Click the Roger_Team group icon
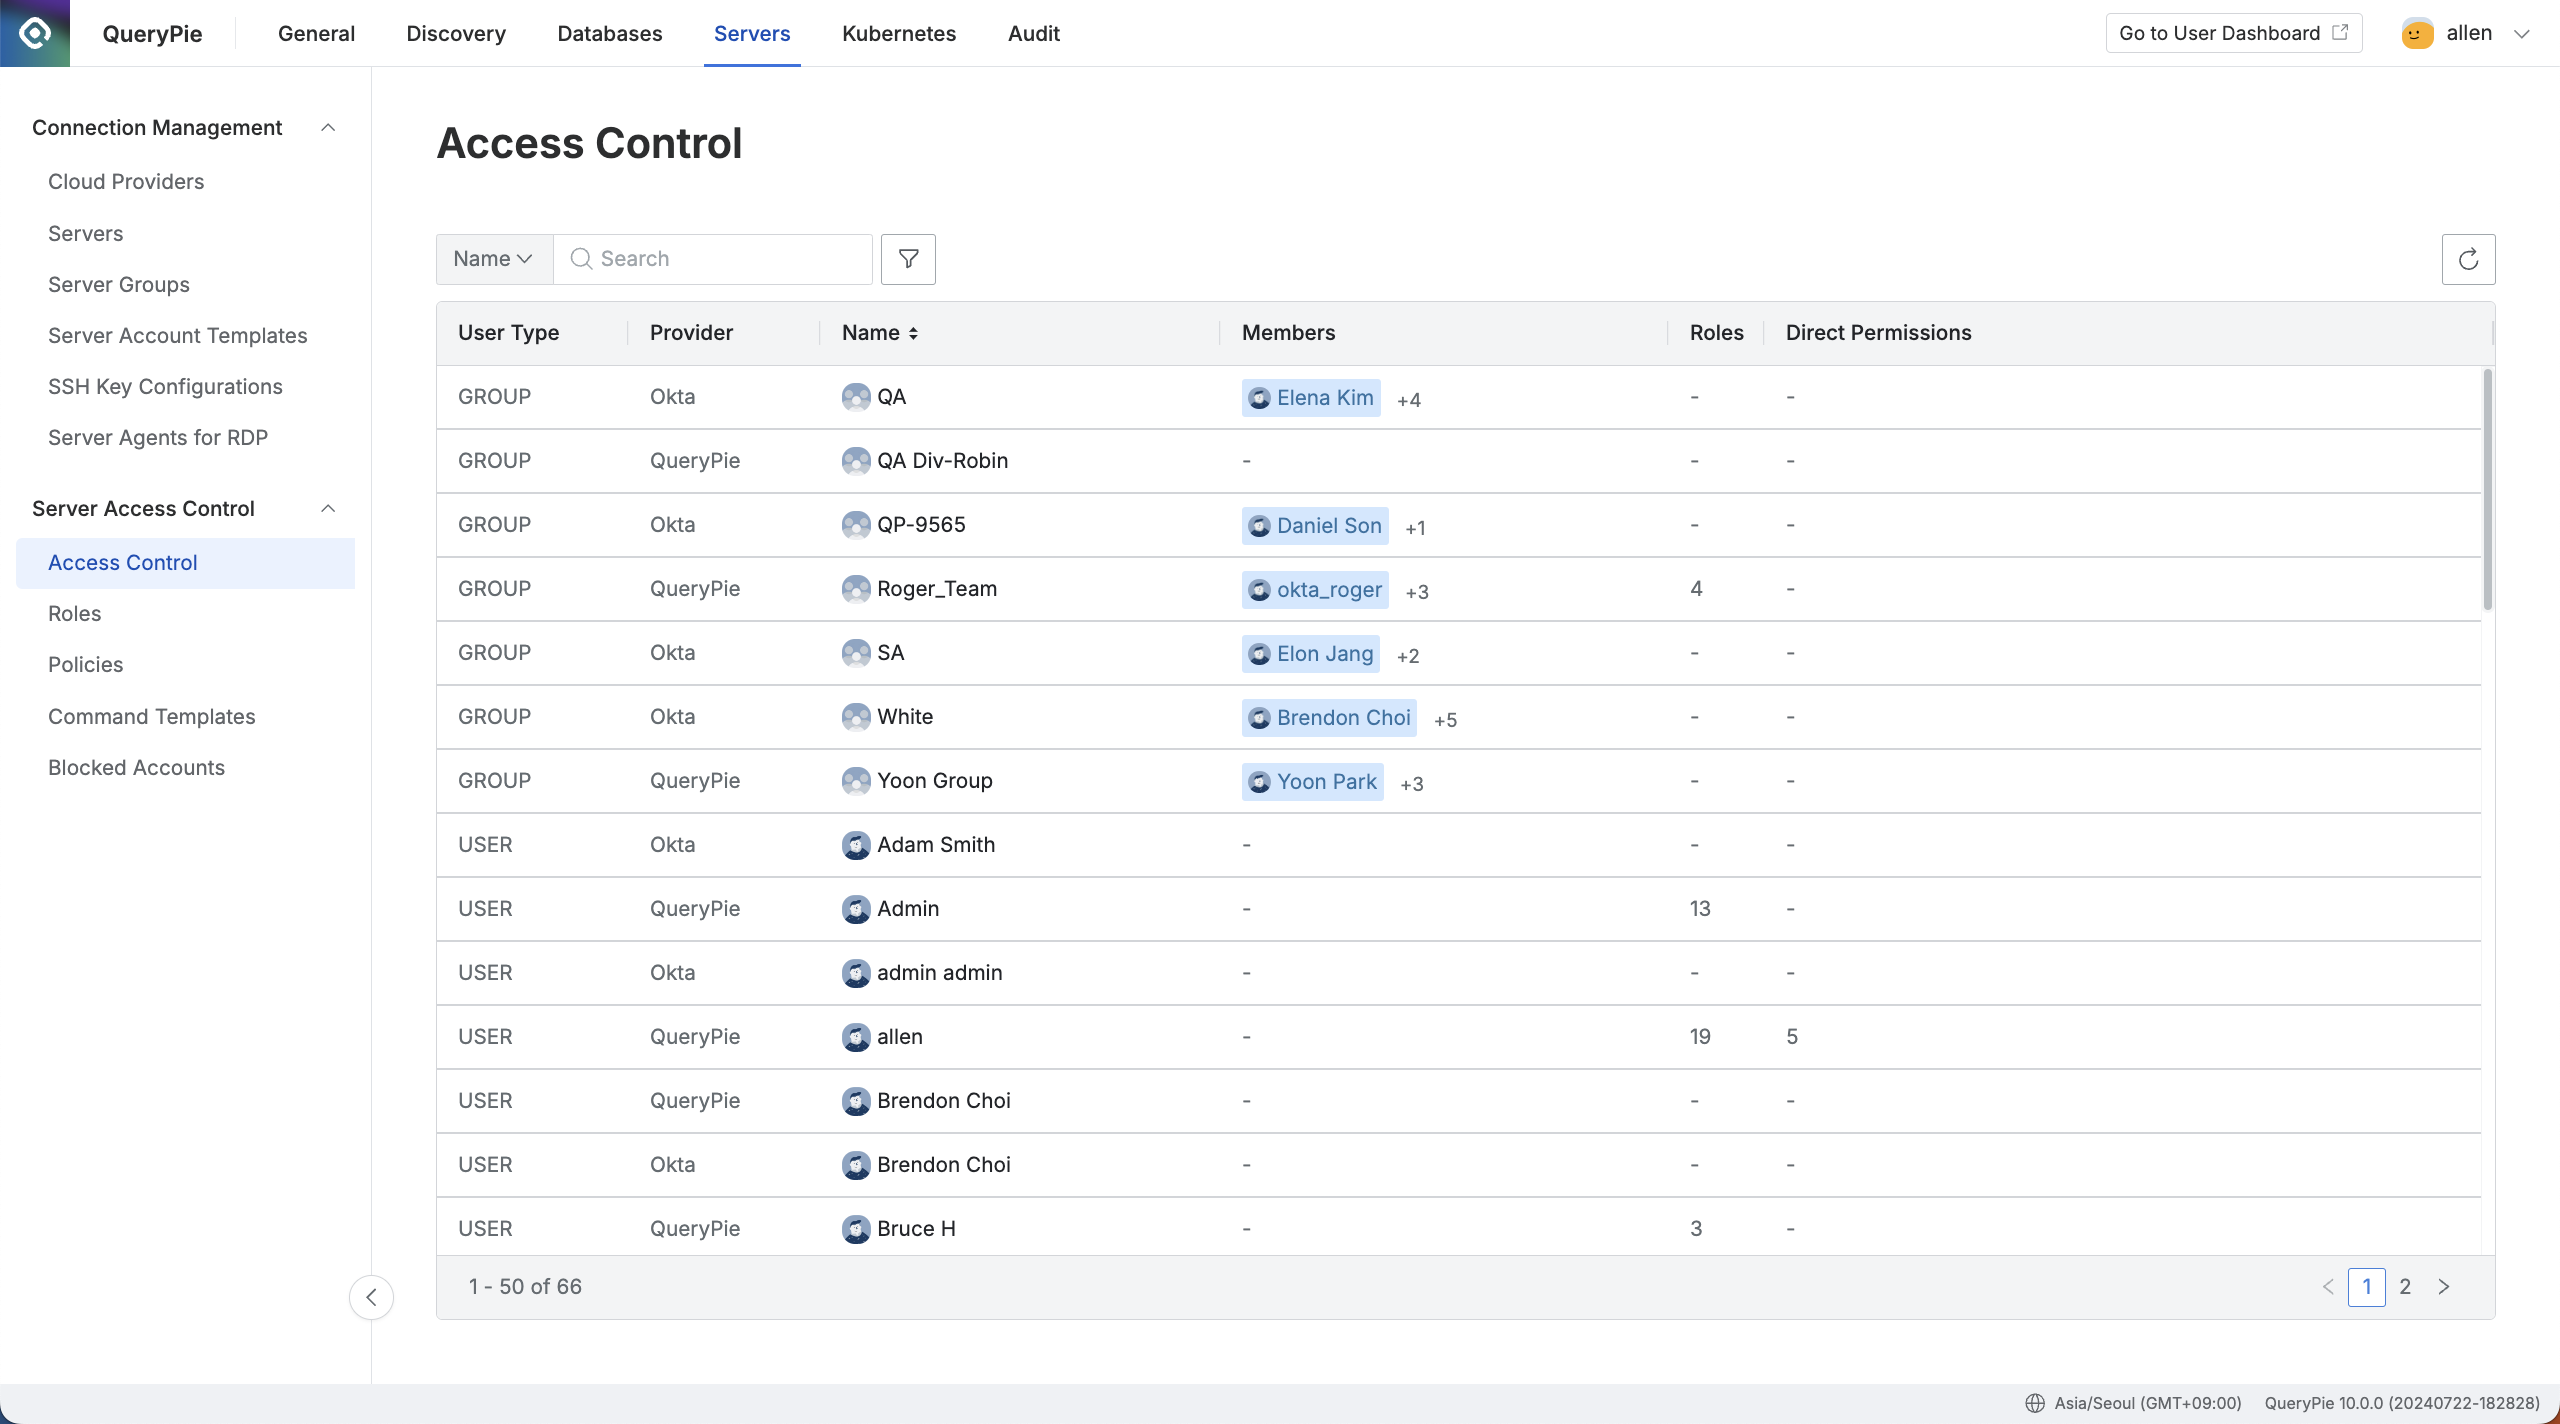2560x1424 pixels. tap(856, 589)
